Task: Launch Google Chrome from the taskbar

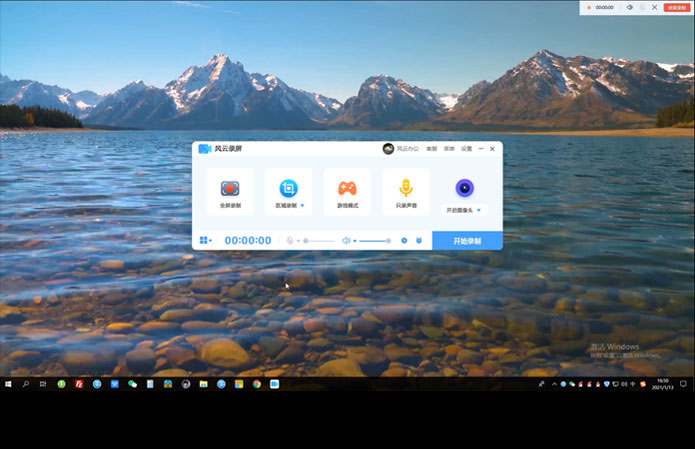Action: pyautogui.click(x=257, y=384)
